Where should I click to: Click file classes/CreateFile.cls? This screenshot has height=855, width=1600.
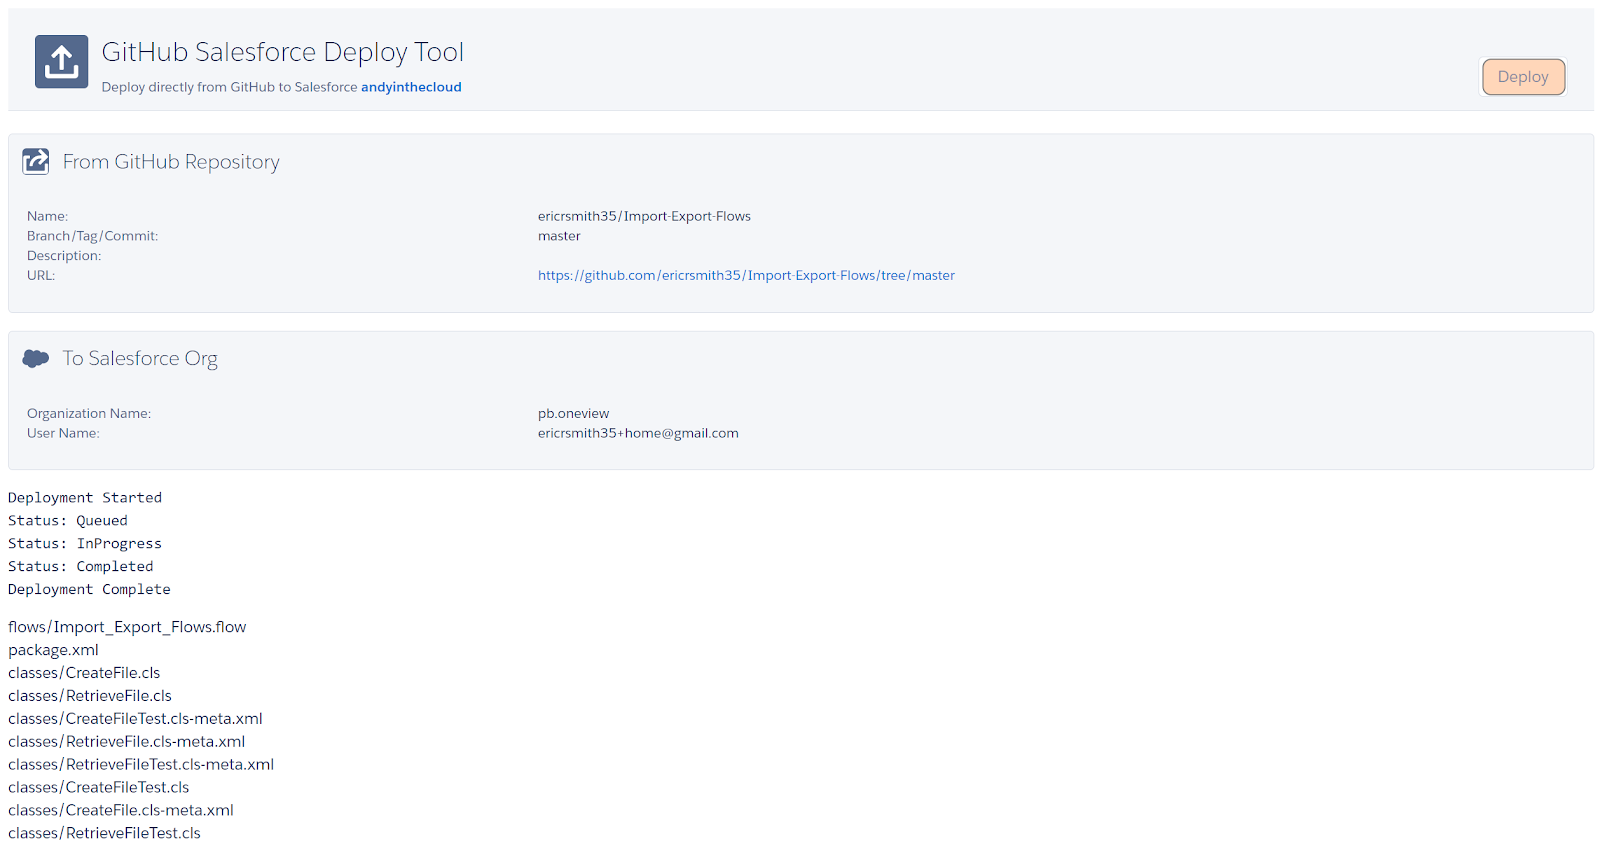(84, 673)
